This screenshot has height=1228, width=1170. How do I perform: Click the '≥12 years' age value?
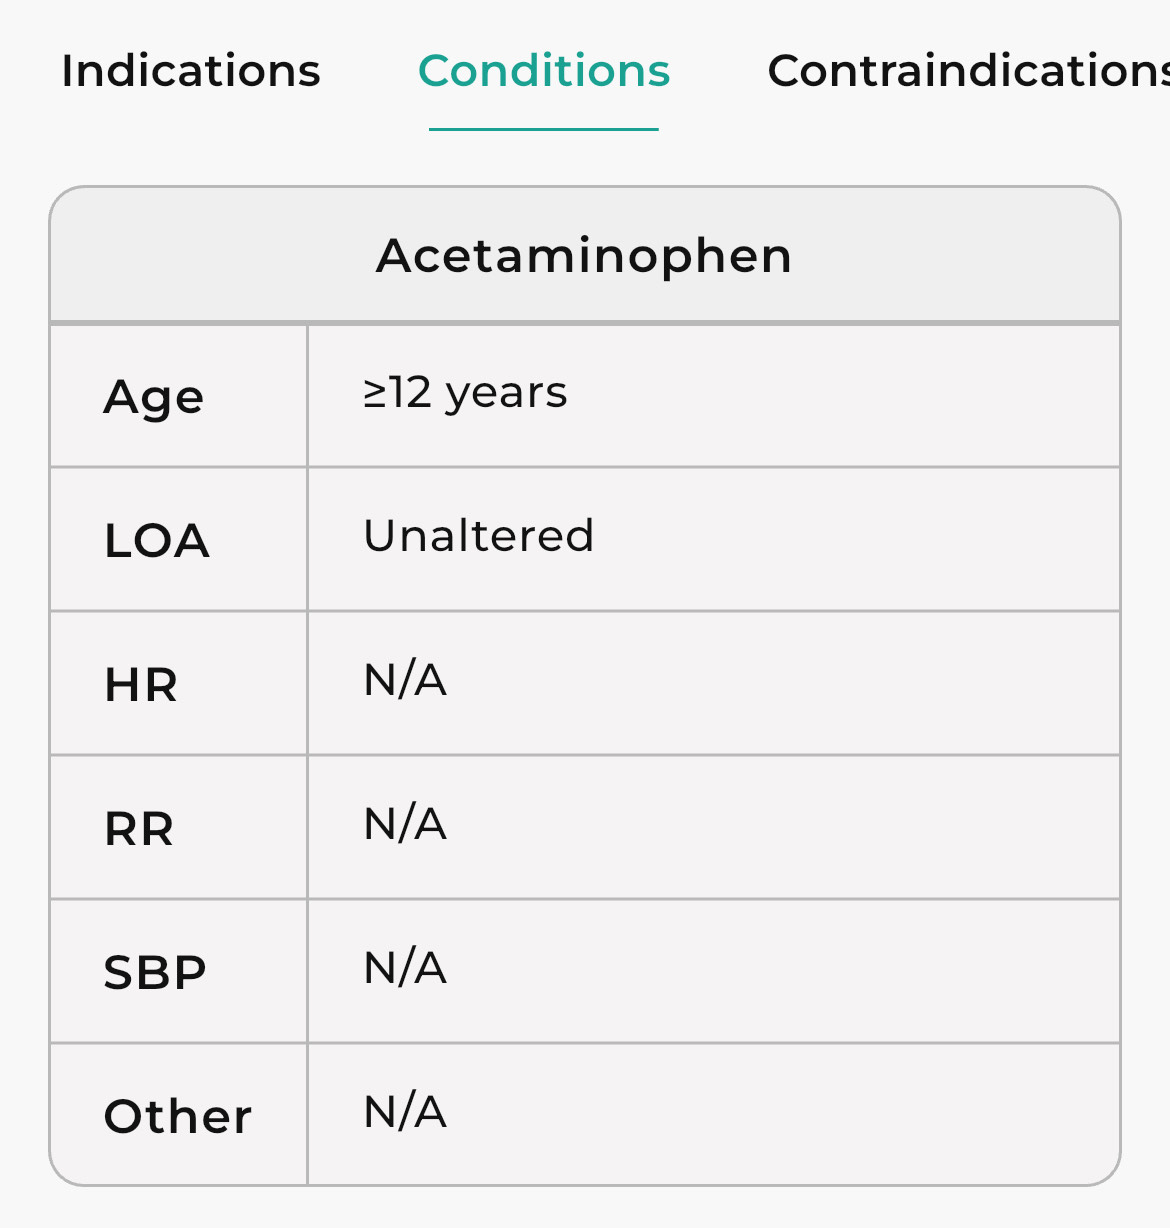pyautogui.click(x=465, y=393)
